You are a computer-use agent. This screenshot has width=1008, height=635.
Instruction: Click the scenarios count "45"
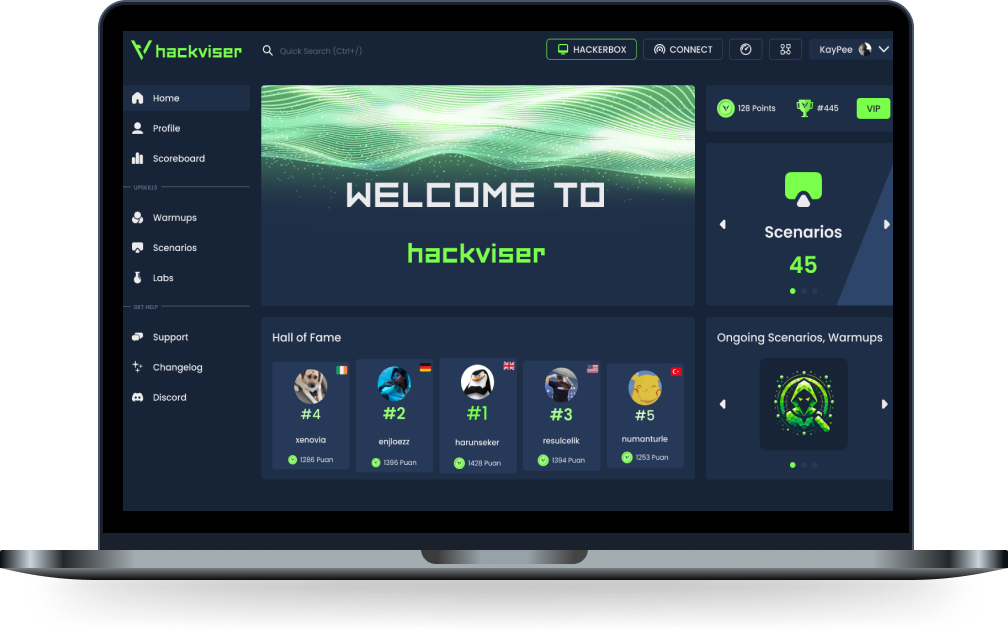point(804,265)
